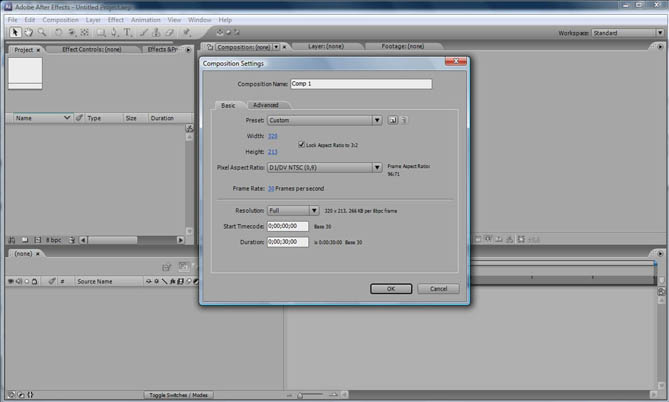
Task: Switch to the Advanced tab
Action: click(266, 105)
